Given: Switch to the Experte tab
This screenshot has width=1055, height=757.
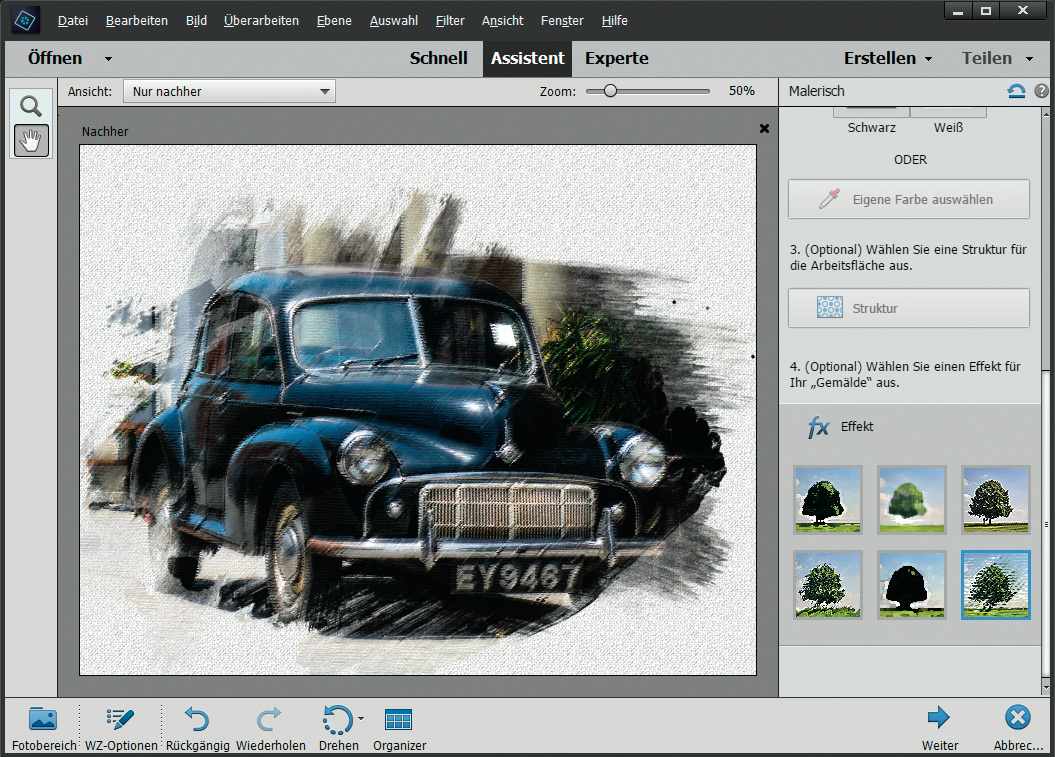Looking at the screenshot, I should point(616,58).
